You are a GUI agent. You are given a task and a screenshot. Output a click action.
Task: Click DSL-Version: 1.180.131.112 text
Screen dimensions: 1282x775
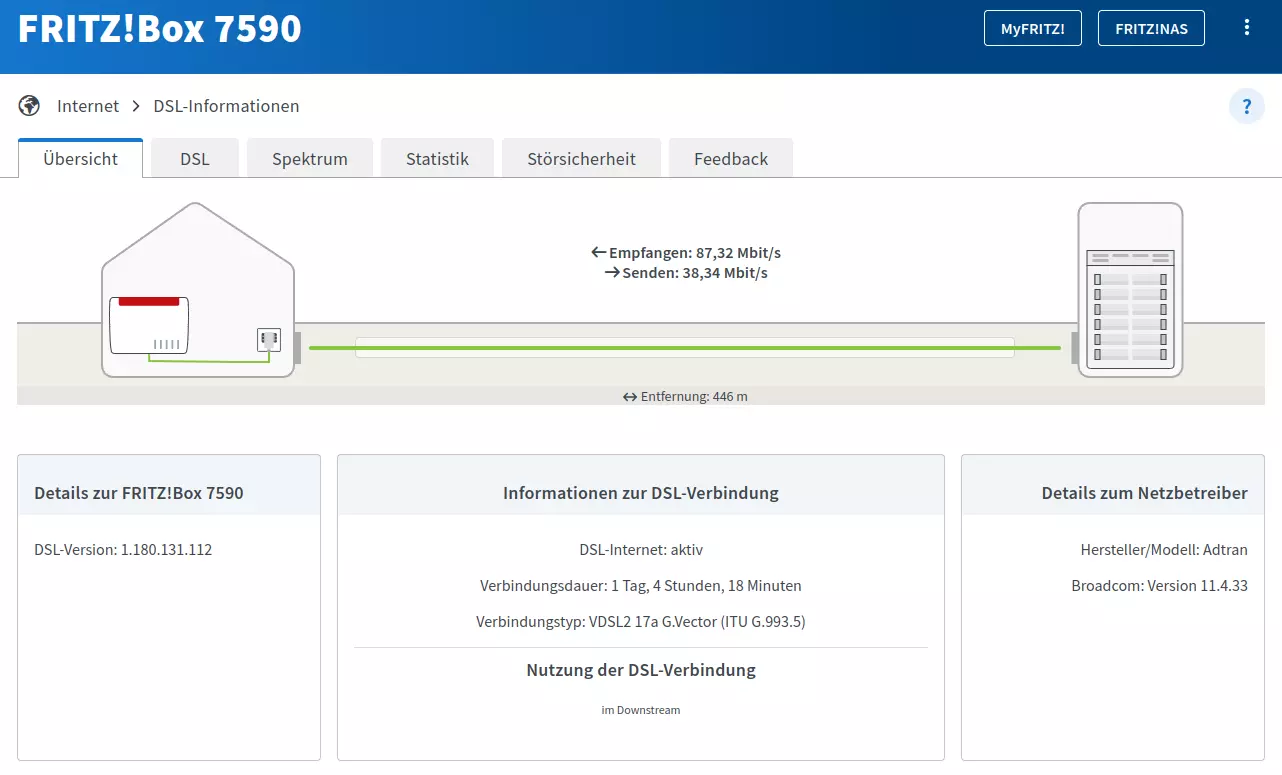123,549
